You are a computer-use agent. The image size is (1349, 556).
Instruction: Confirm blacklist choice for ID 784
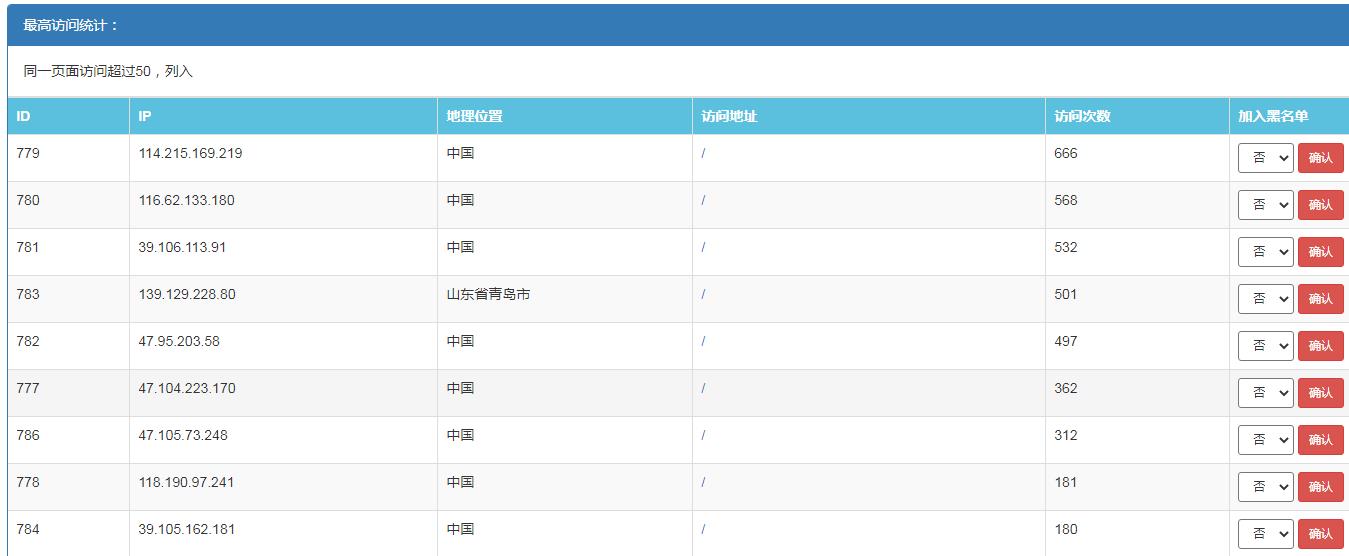tap(1320, 534)
